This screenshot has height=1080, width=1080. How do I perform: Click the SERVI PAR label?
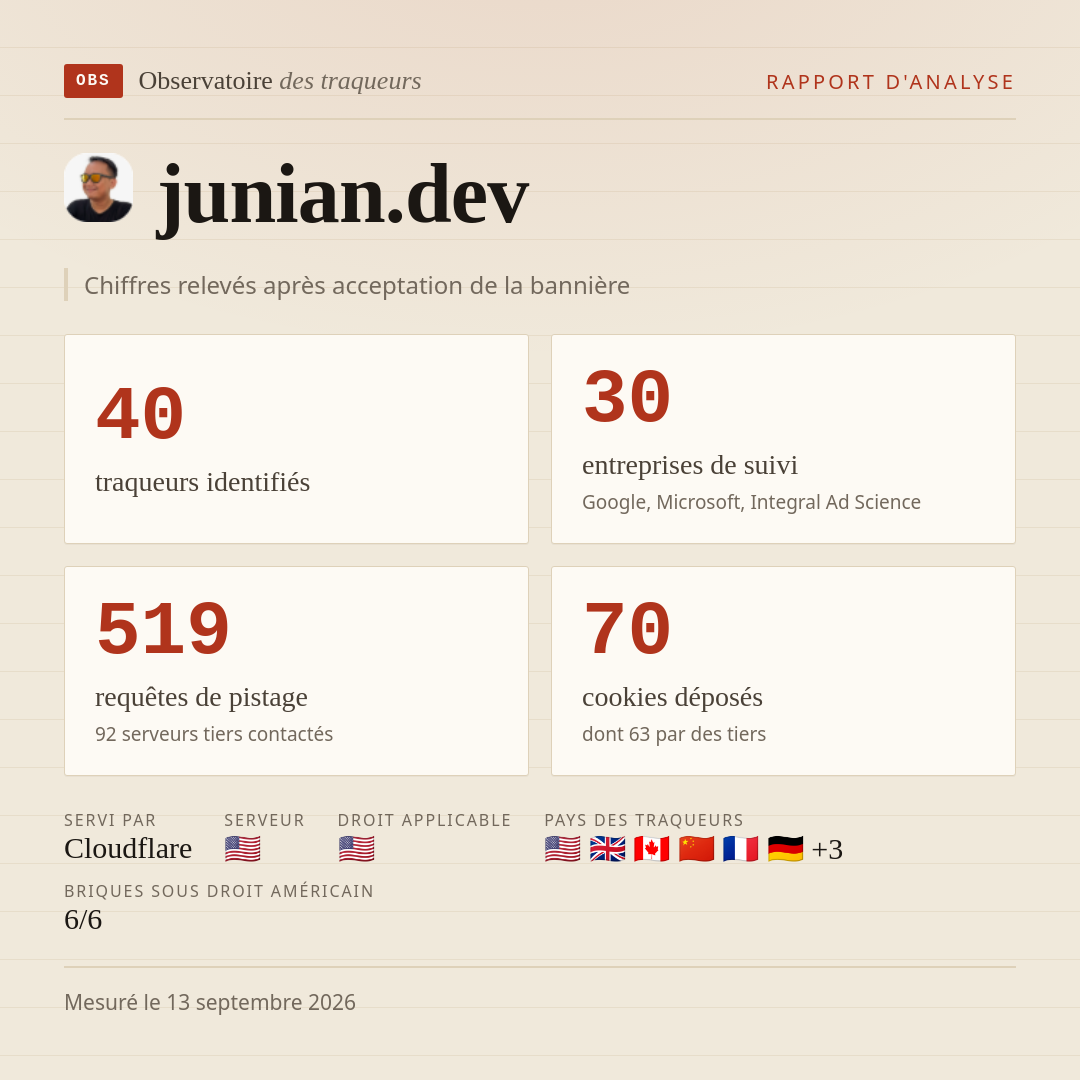coord(110,820)
